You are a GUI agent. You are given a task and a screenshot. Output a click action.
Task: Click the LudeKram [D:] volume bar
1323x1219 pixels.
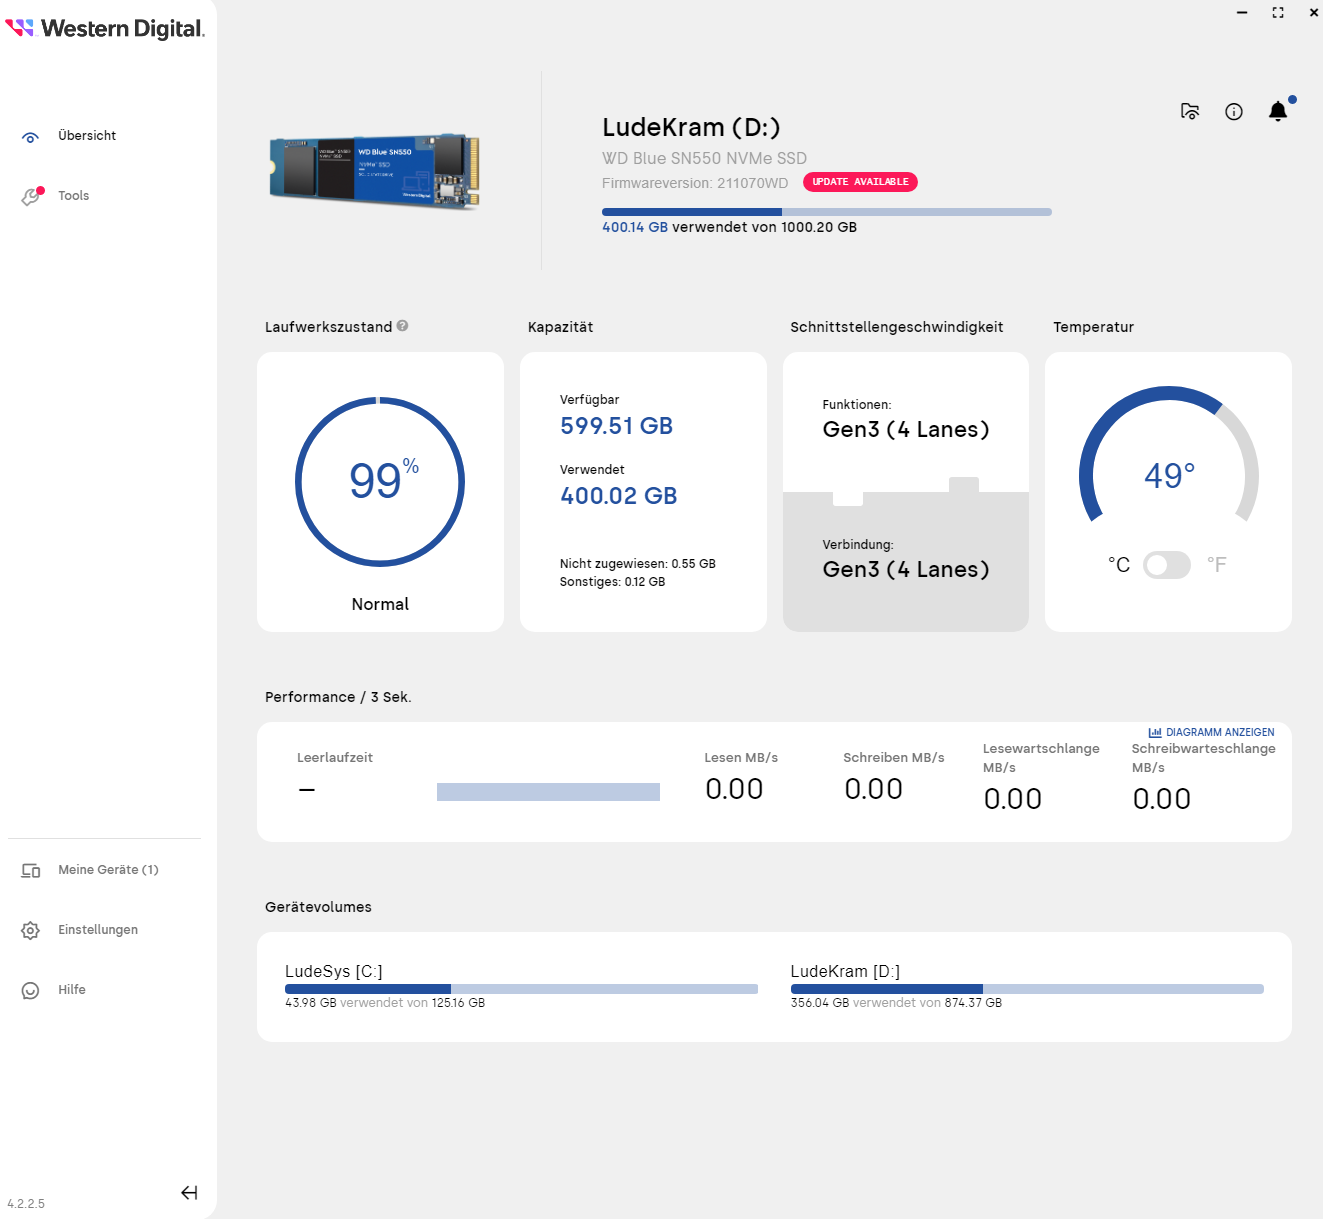(1027, 989)
